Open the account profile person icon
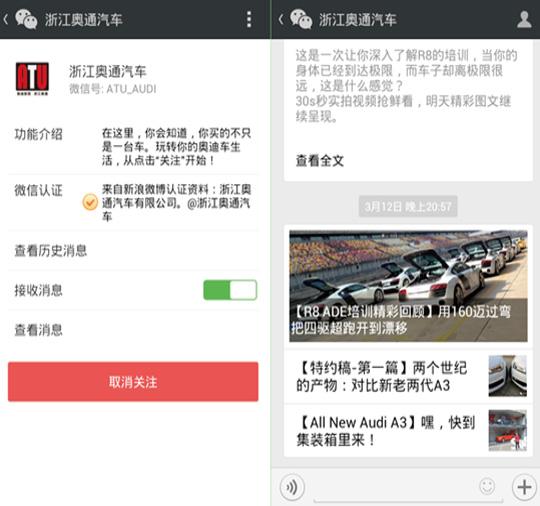 click(524, 19)
